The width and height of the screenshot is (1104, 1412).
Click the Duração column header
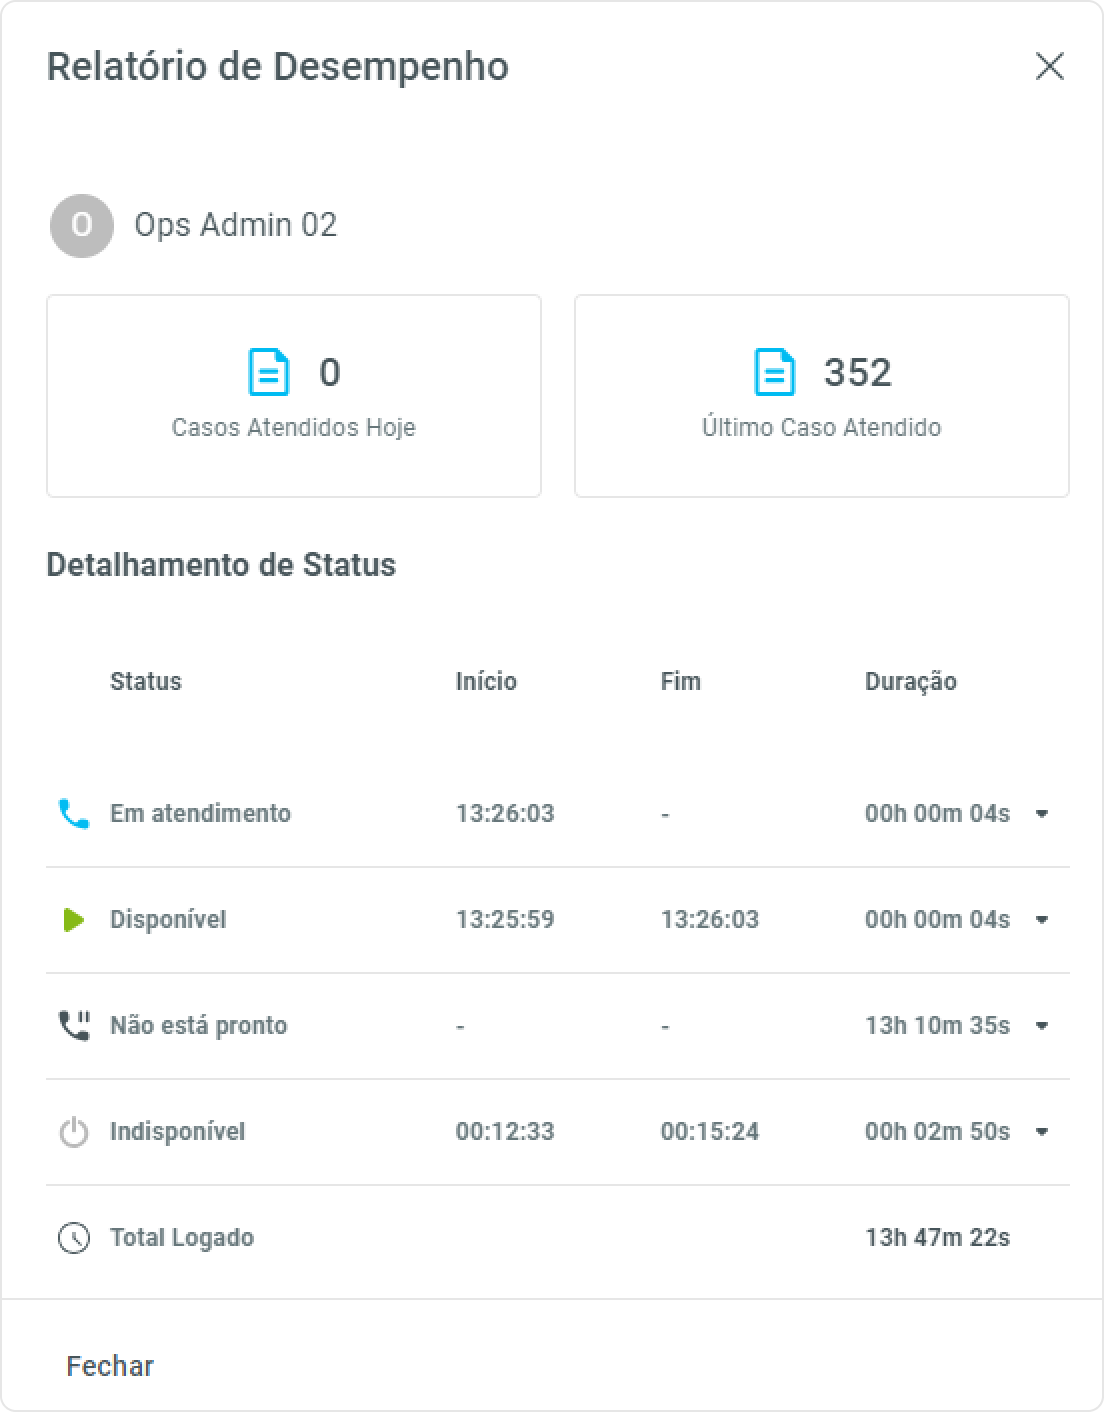point(910,682)
